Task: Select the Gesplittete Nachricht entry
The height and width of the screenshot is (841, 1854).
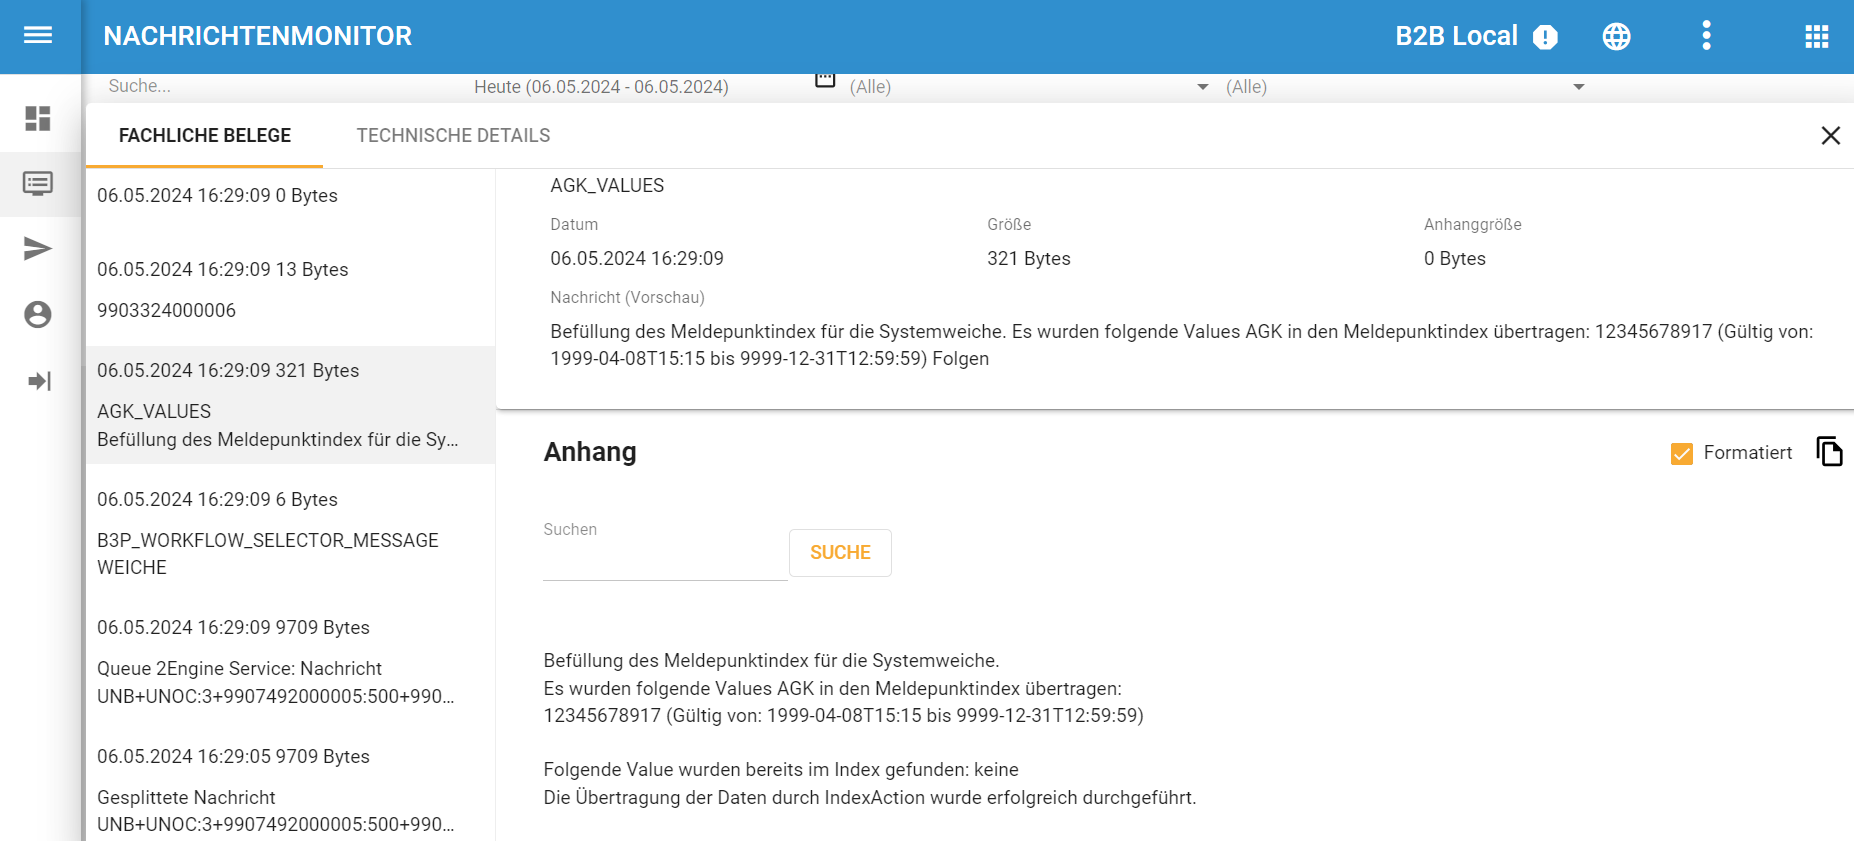Action: [290, 790]
